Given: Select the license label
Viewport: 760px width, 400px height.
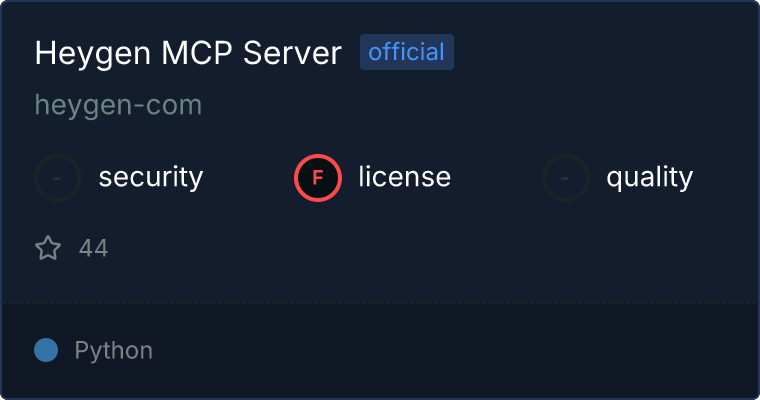Looking at the screenshot, I should [405, 176].
